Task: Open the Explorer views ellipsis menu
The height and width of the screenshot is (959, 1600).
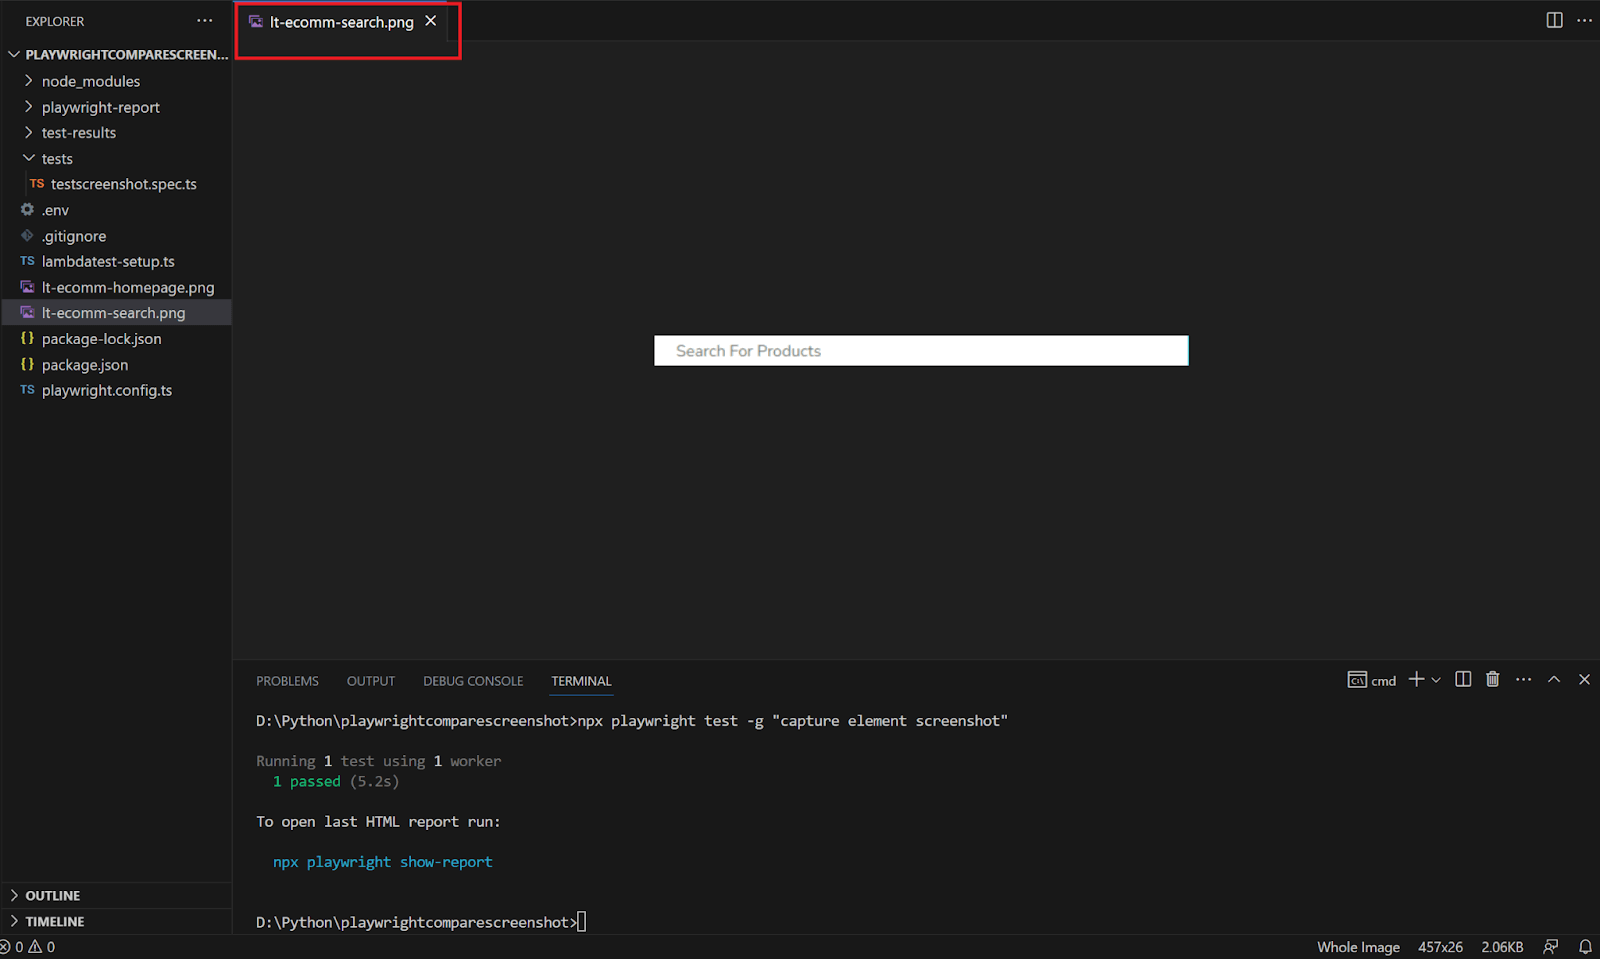Action: 205,21
